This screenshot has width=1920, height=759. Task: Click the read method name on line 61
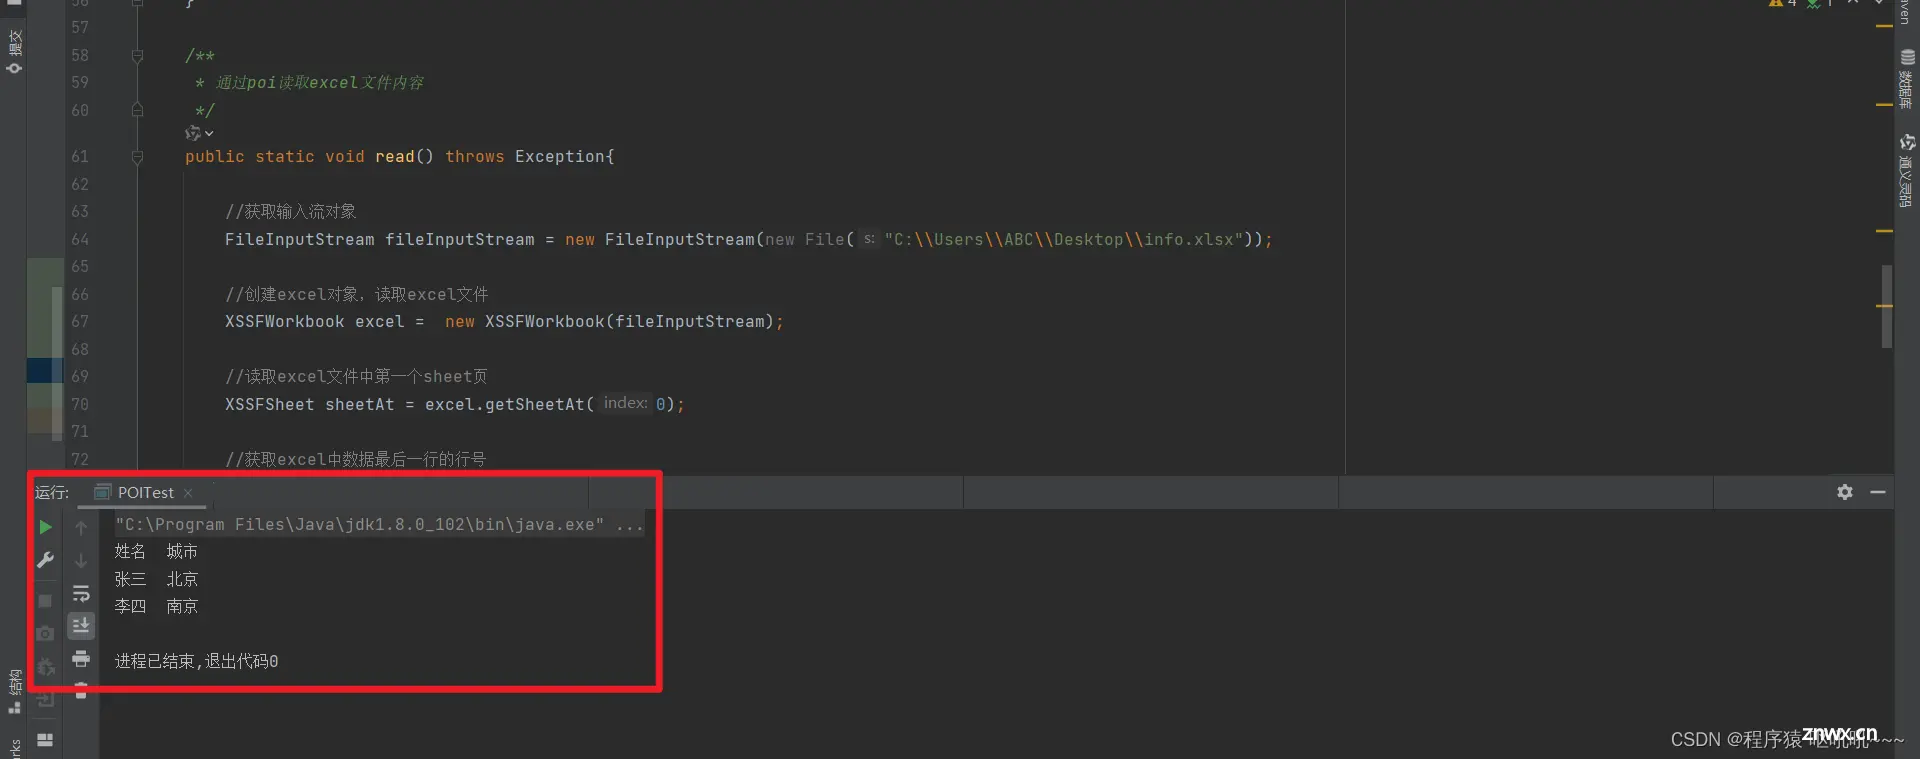[395, 157]
